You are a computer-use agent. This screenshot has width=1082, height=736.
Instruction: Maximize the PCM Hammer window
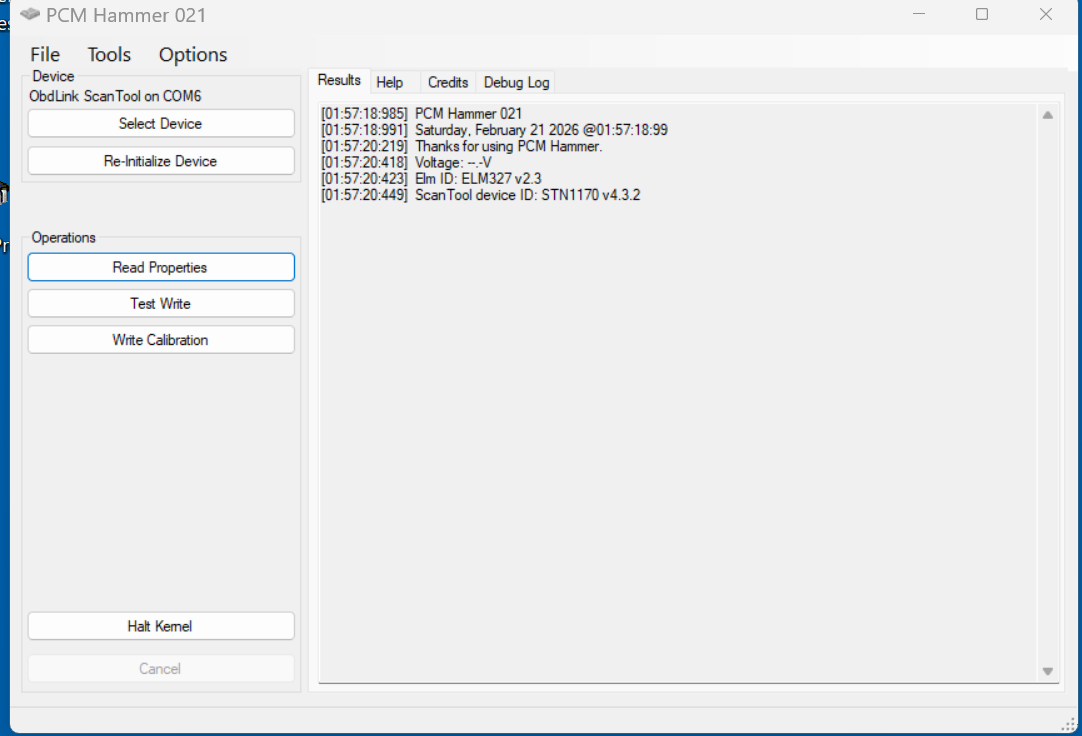[x=982, y=15]
